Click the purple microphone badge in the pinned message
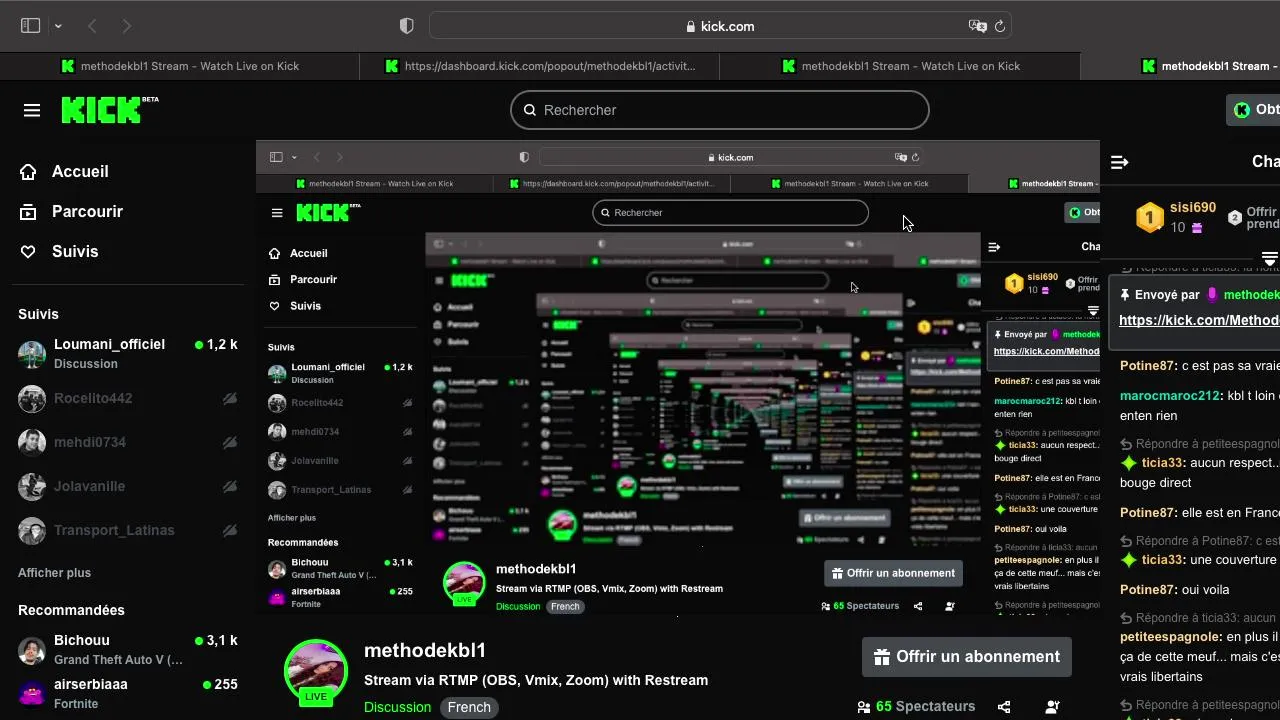Image resolution: width=1280 pixels, height=720 pixels. tap(1212, 295)
